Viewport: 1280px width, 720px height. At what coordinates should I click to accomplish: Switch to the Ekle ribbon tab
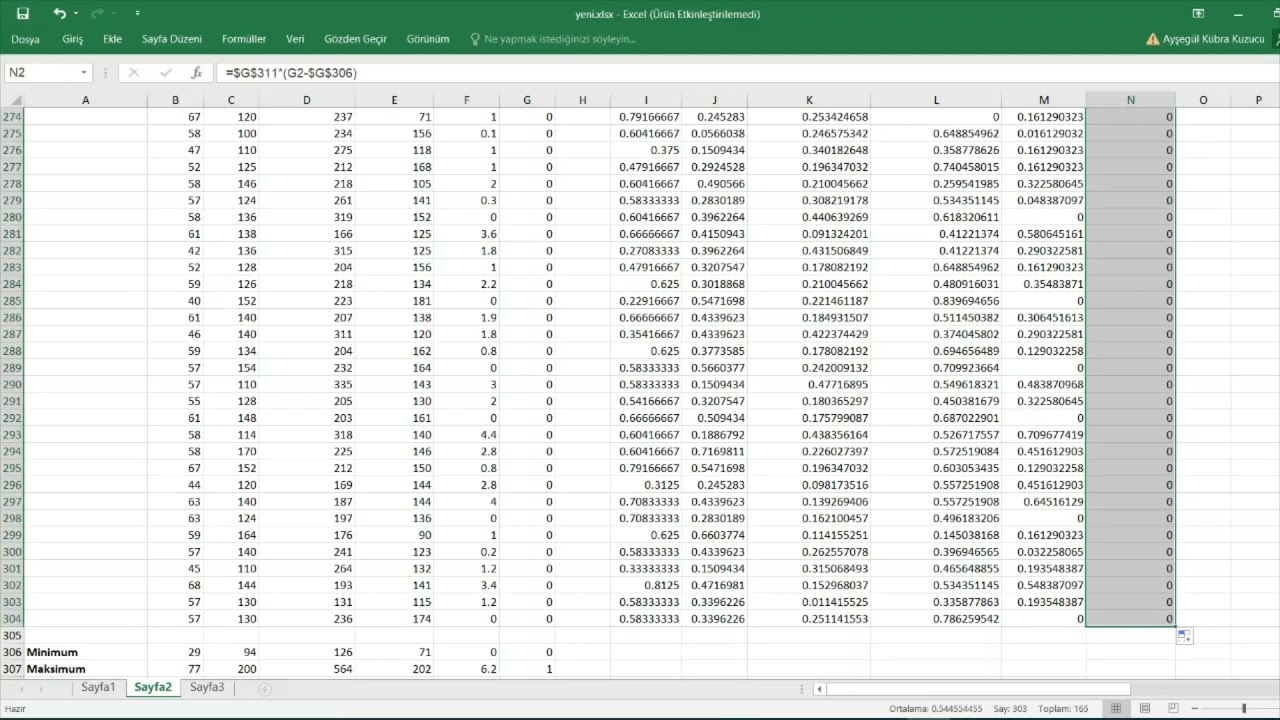pyautogui.click(x=112, y=39)
